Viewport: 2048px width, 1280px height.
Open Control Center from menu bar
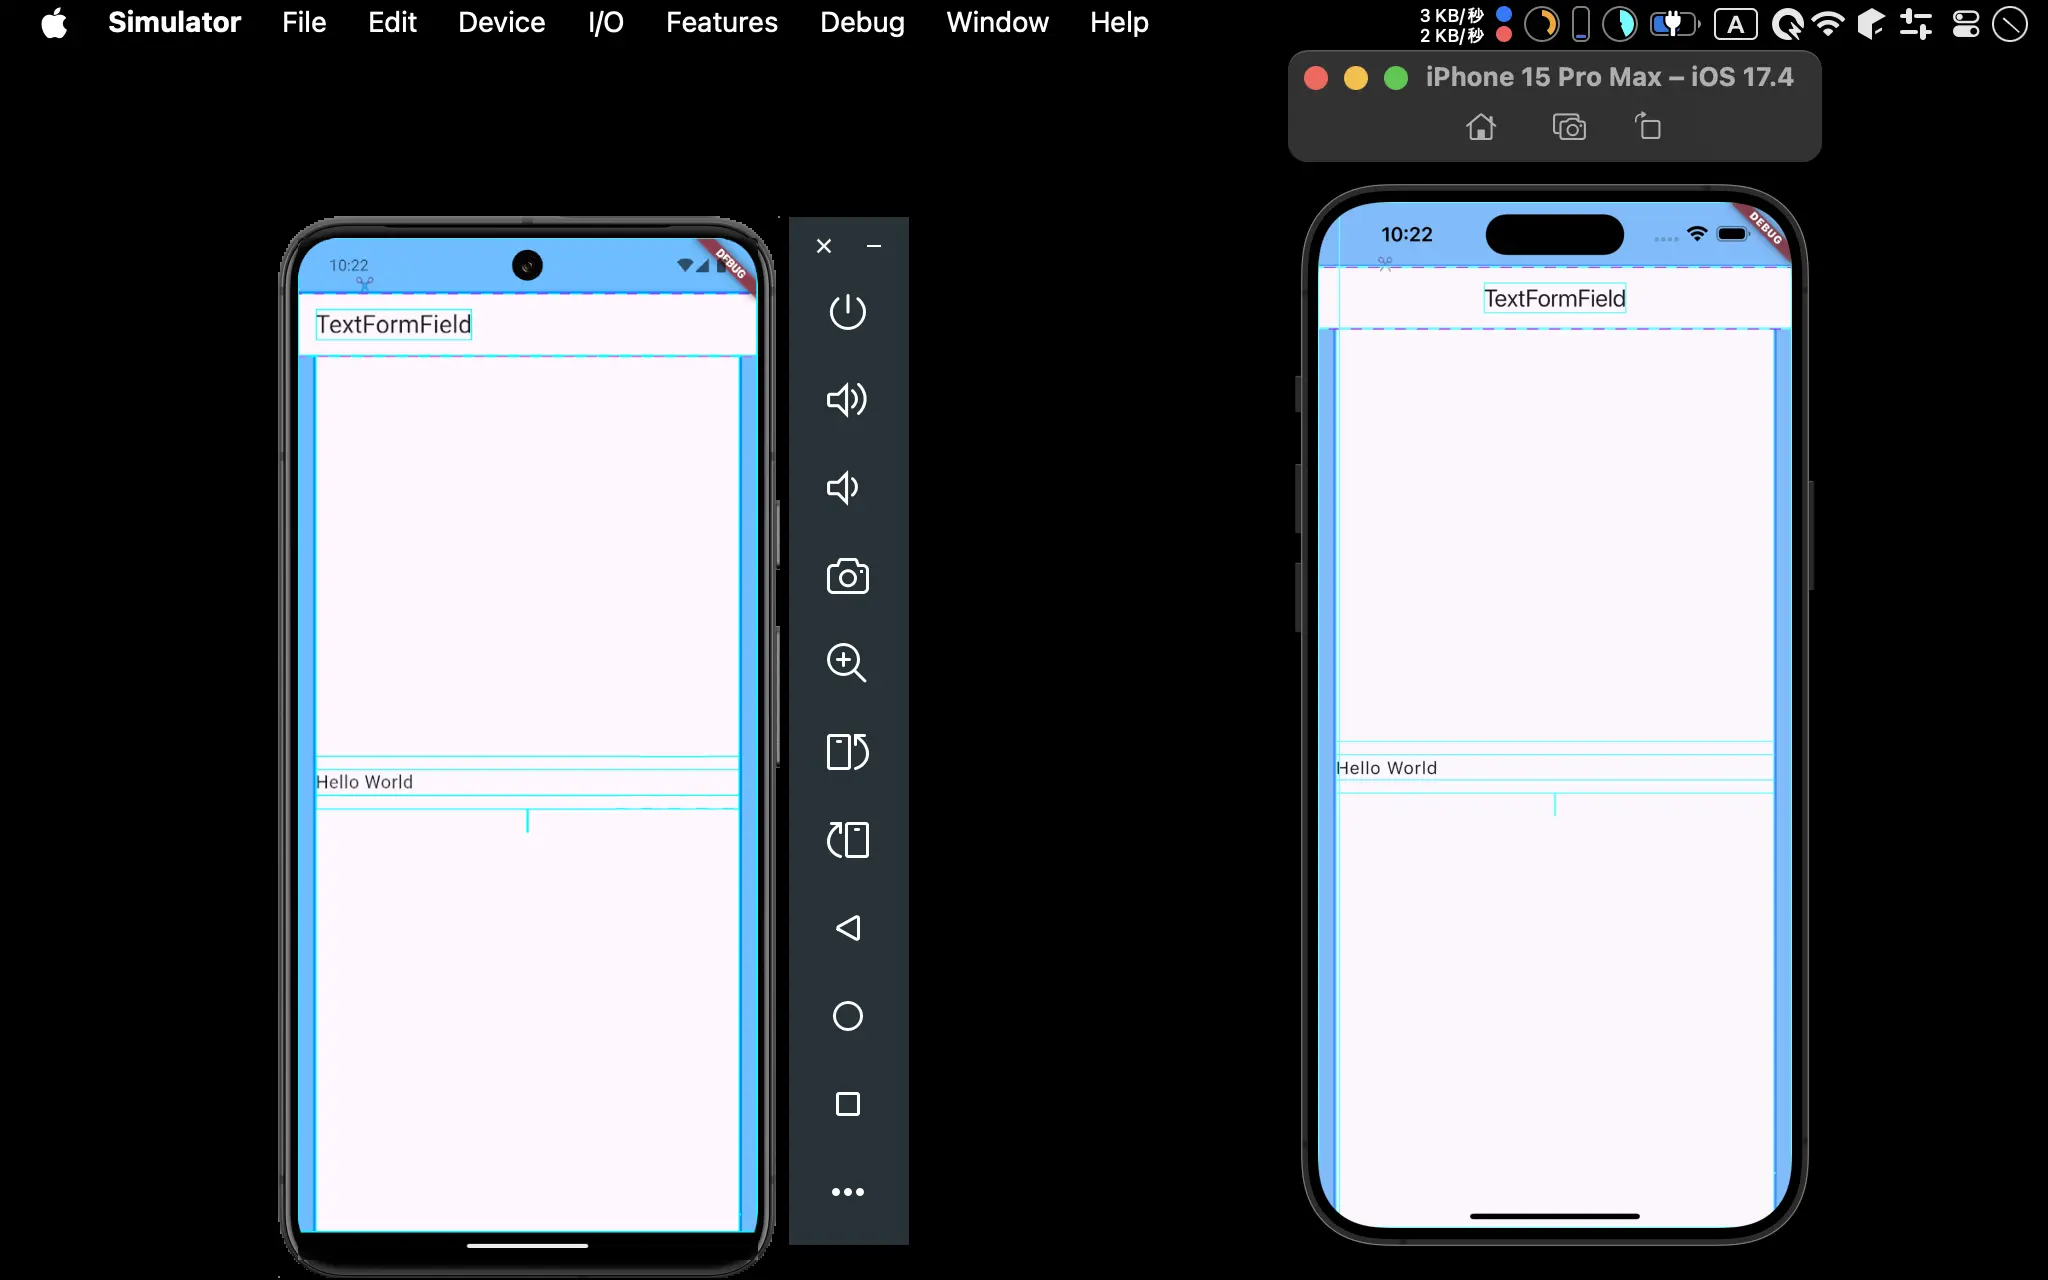click(x=1966, y=24)
